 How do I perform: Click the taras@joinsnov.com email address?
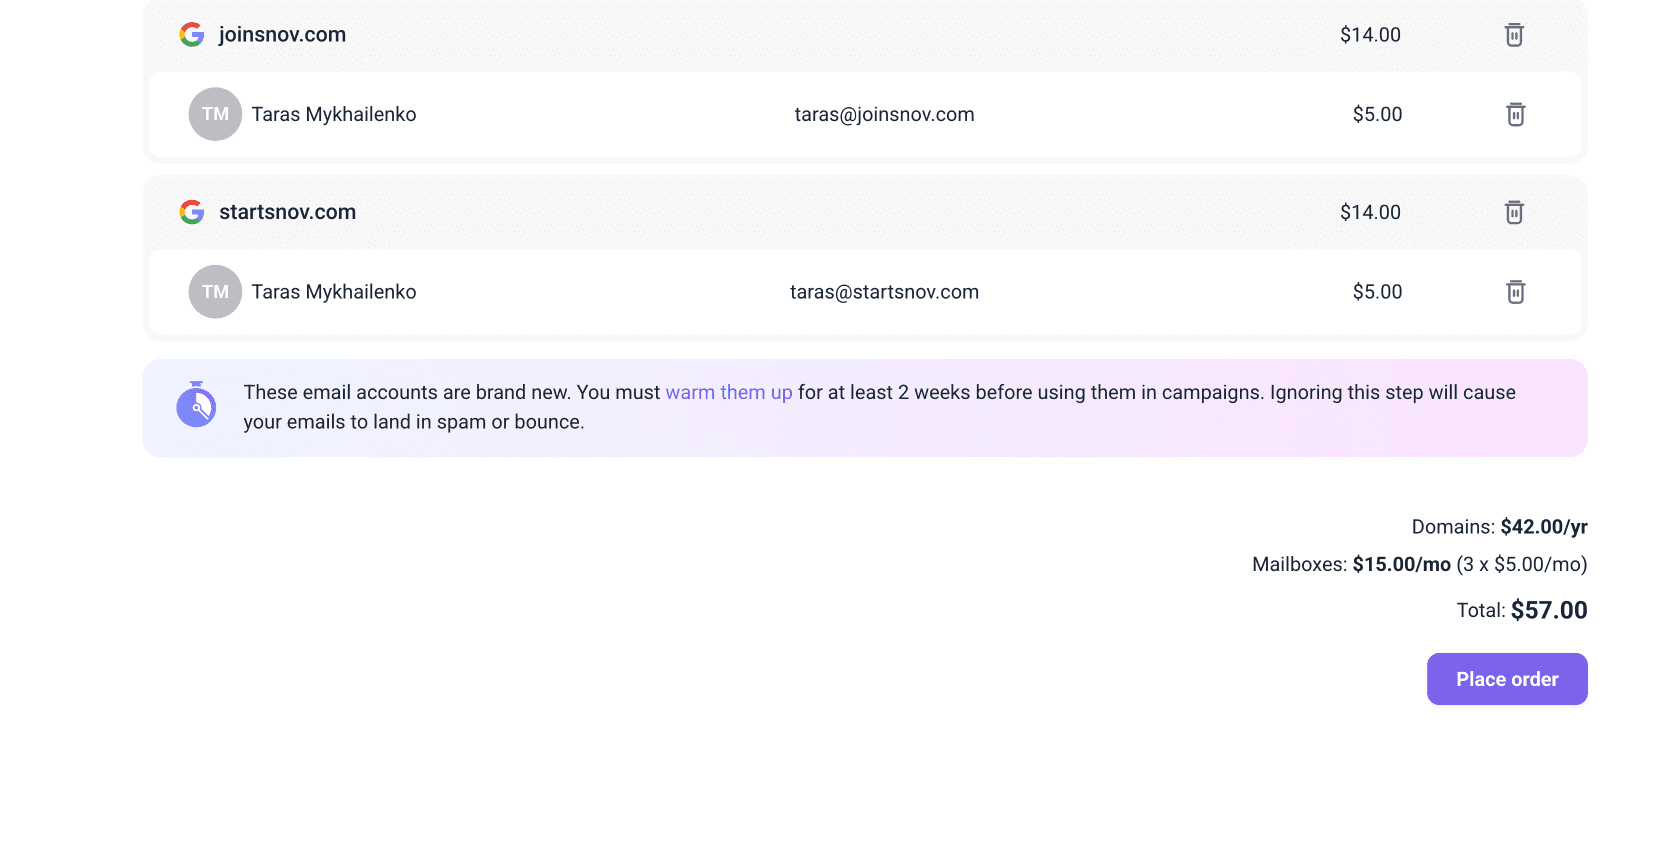pyautogui.click(x=884, y=115)
